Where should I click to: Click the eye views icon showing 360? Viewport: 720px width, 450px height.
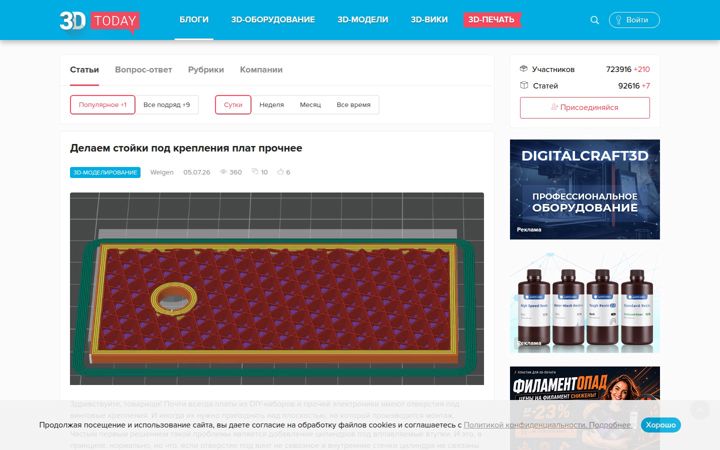click(x=223, y=172)
